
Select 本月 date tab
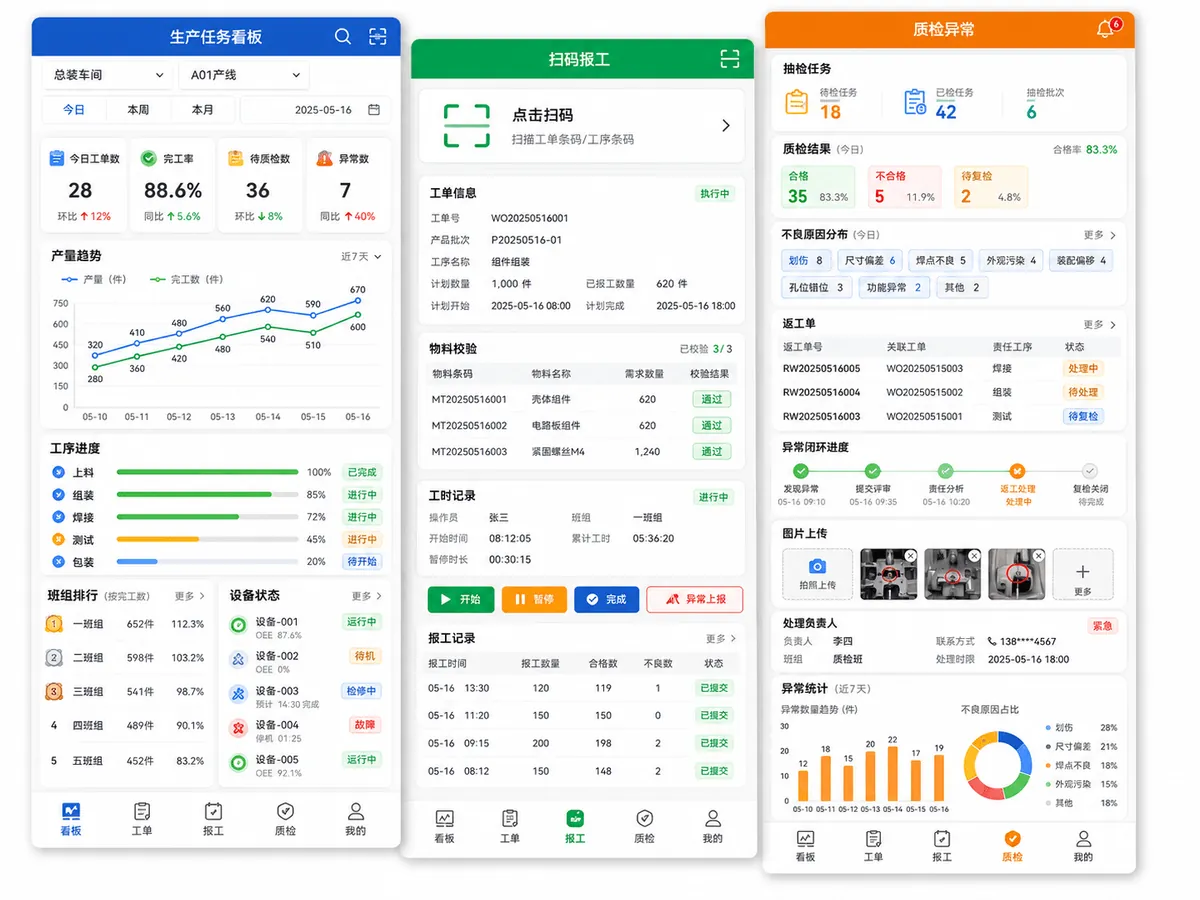point(203,110)
